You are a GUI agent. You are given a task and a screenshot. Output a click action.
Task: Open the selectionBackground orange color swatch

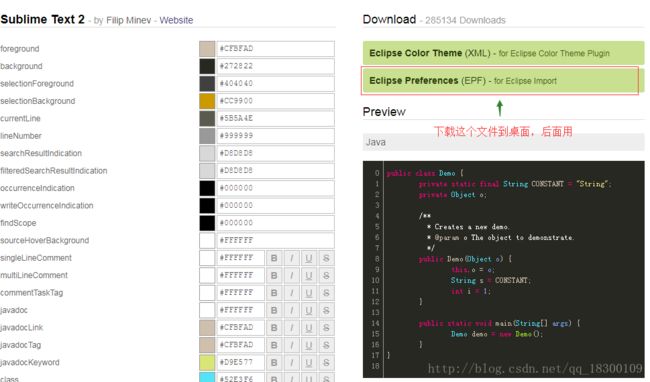click(x=207, y=101)
